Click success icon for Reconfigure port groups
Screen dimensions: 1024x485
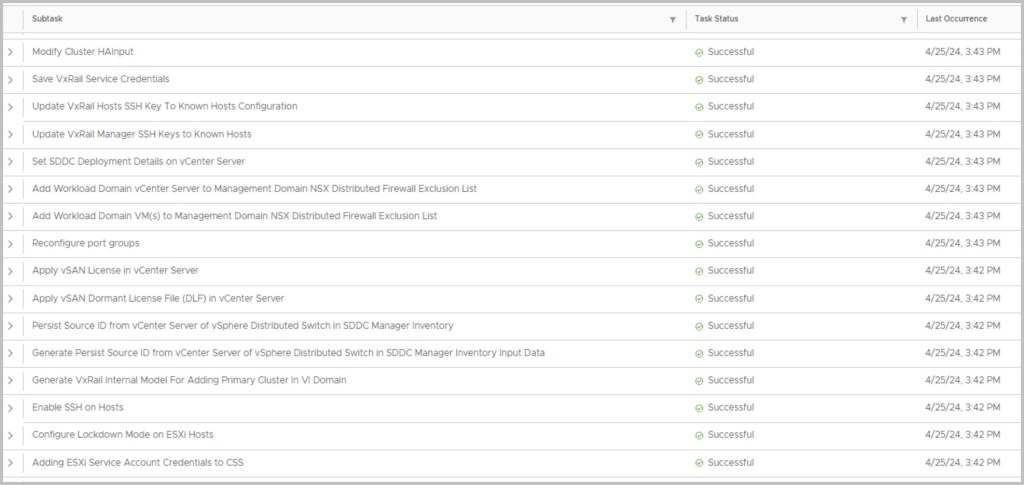point(699,244)
